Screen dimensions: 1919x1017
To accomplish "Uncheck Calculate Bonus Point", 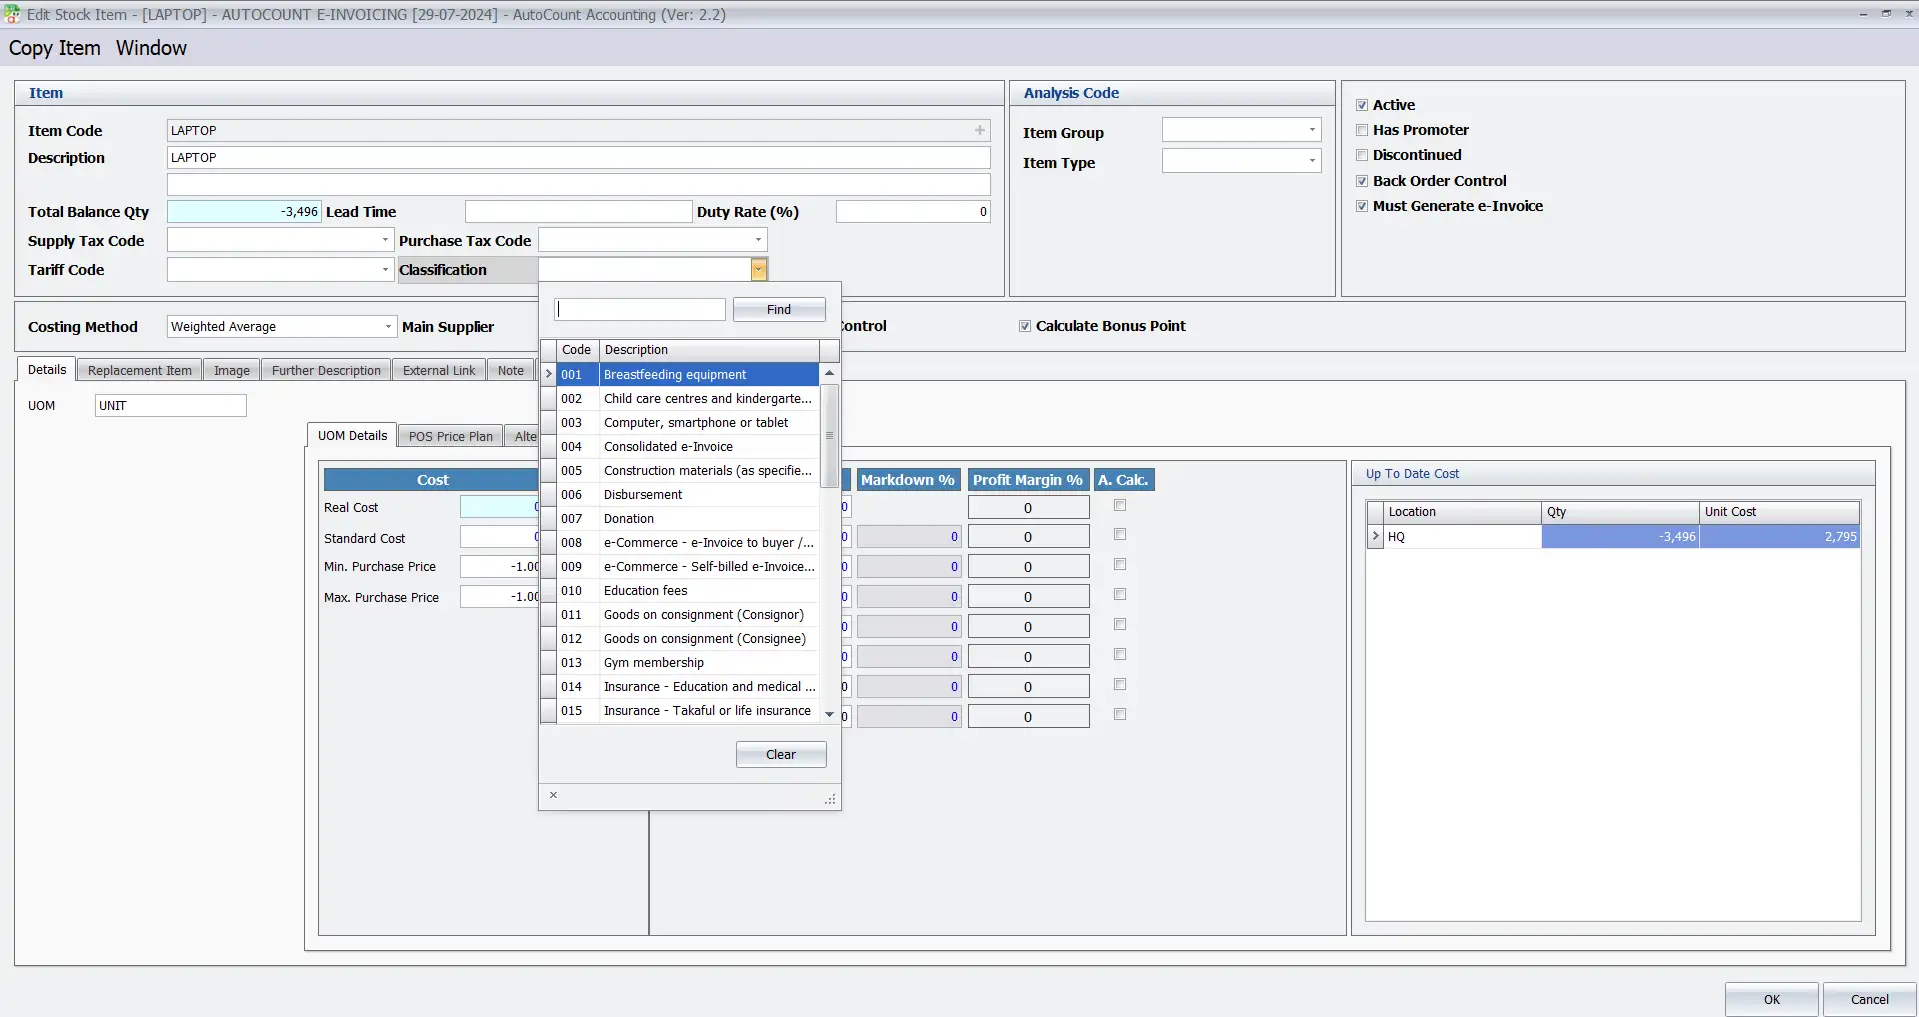I will coord(1025,325).
